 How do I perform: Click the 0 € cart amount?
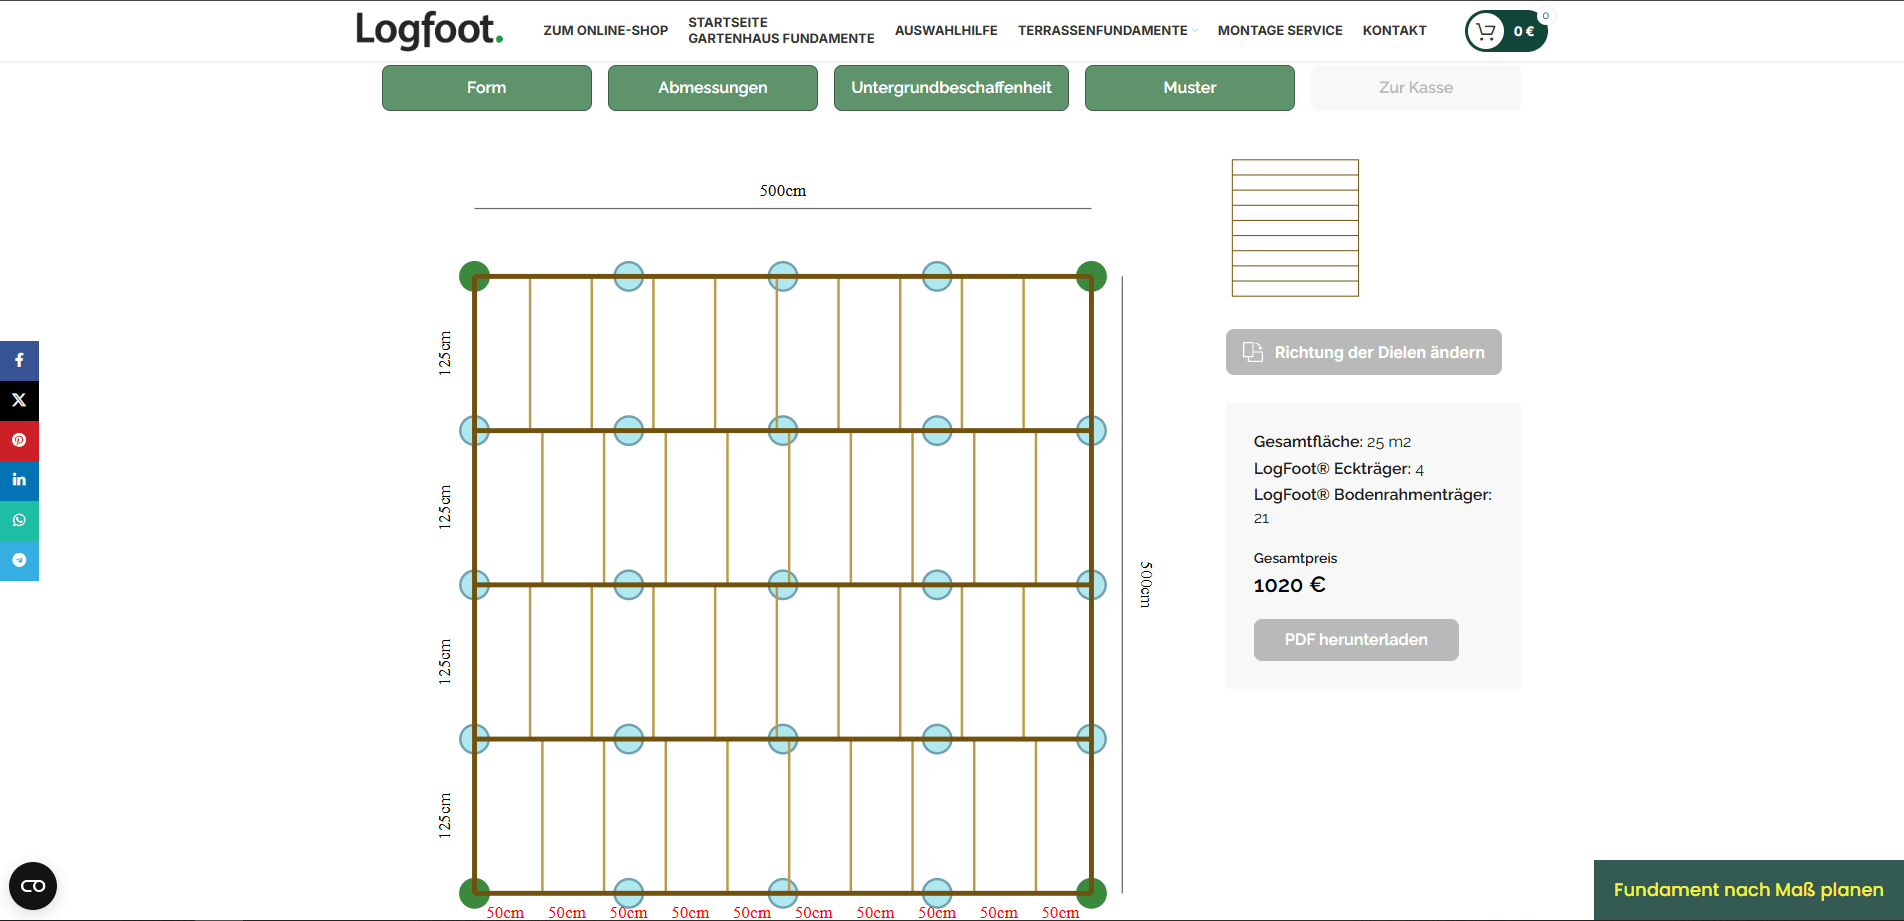point(1524,31)
